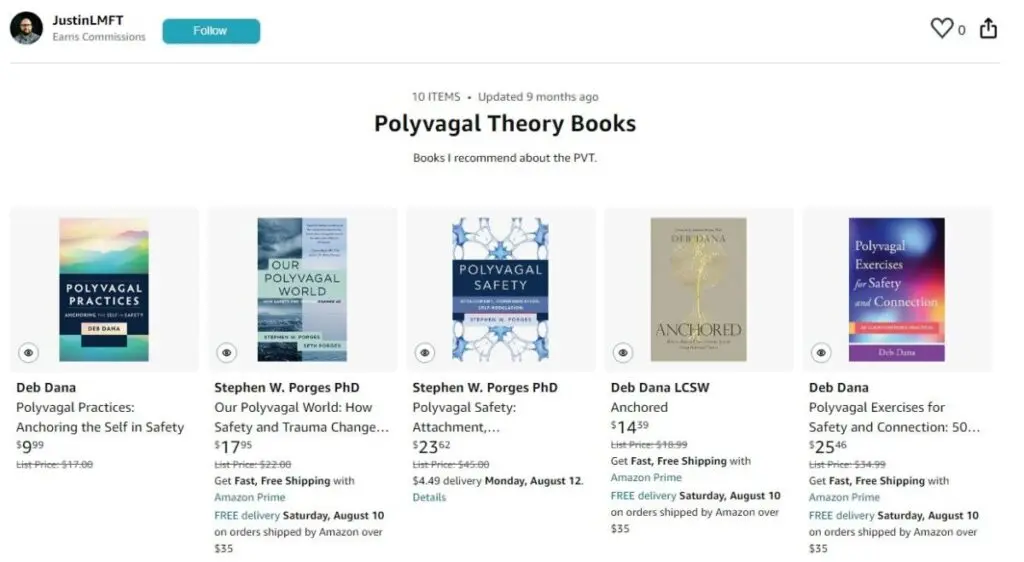
Task: Click eye icon on Polyvagal Safety cover
Action: coord(425,352)
